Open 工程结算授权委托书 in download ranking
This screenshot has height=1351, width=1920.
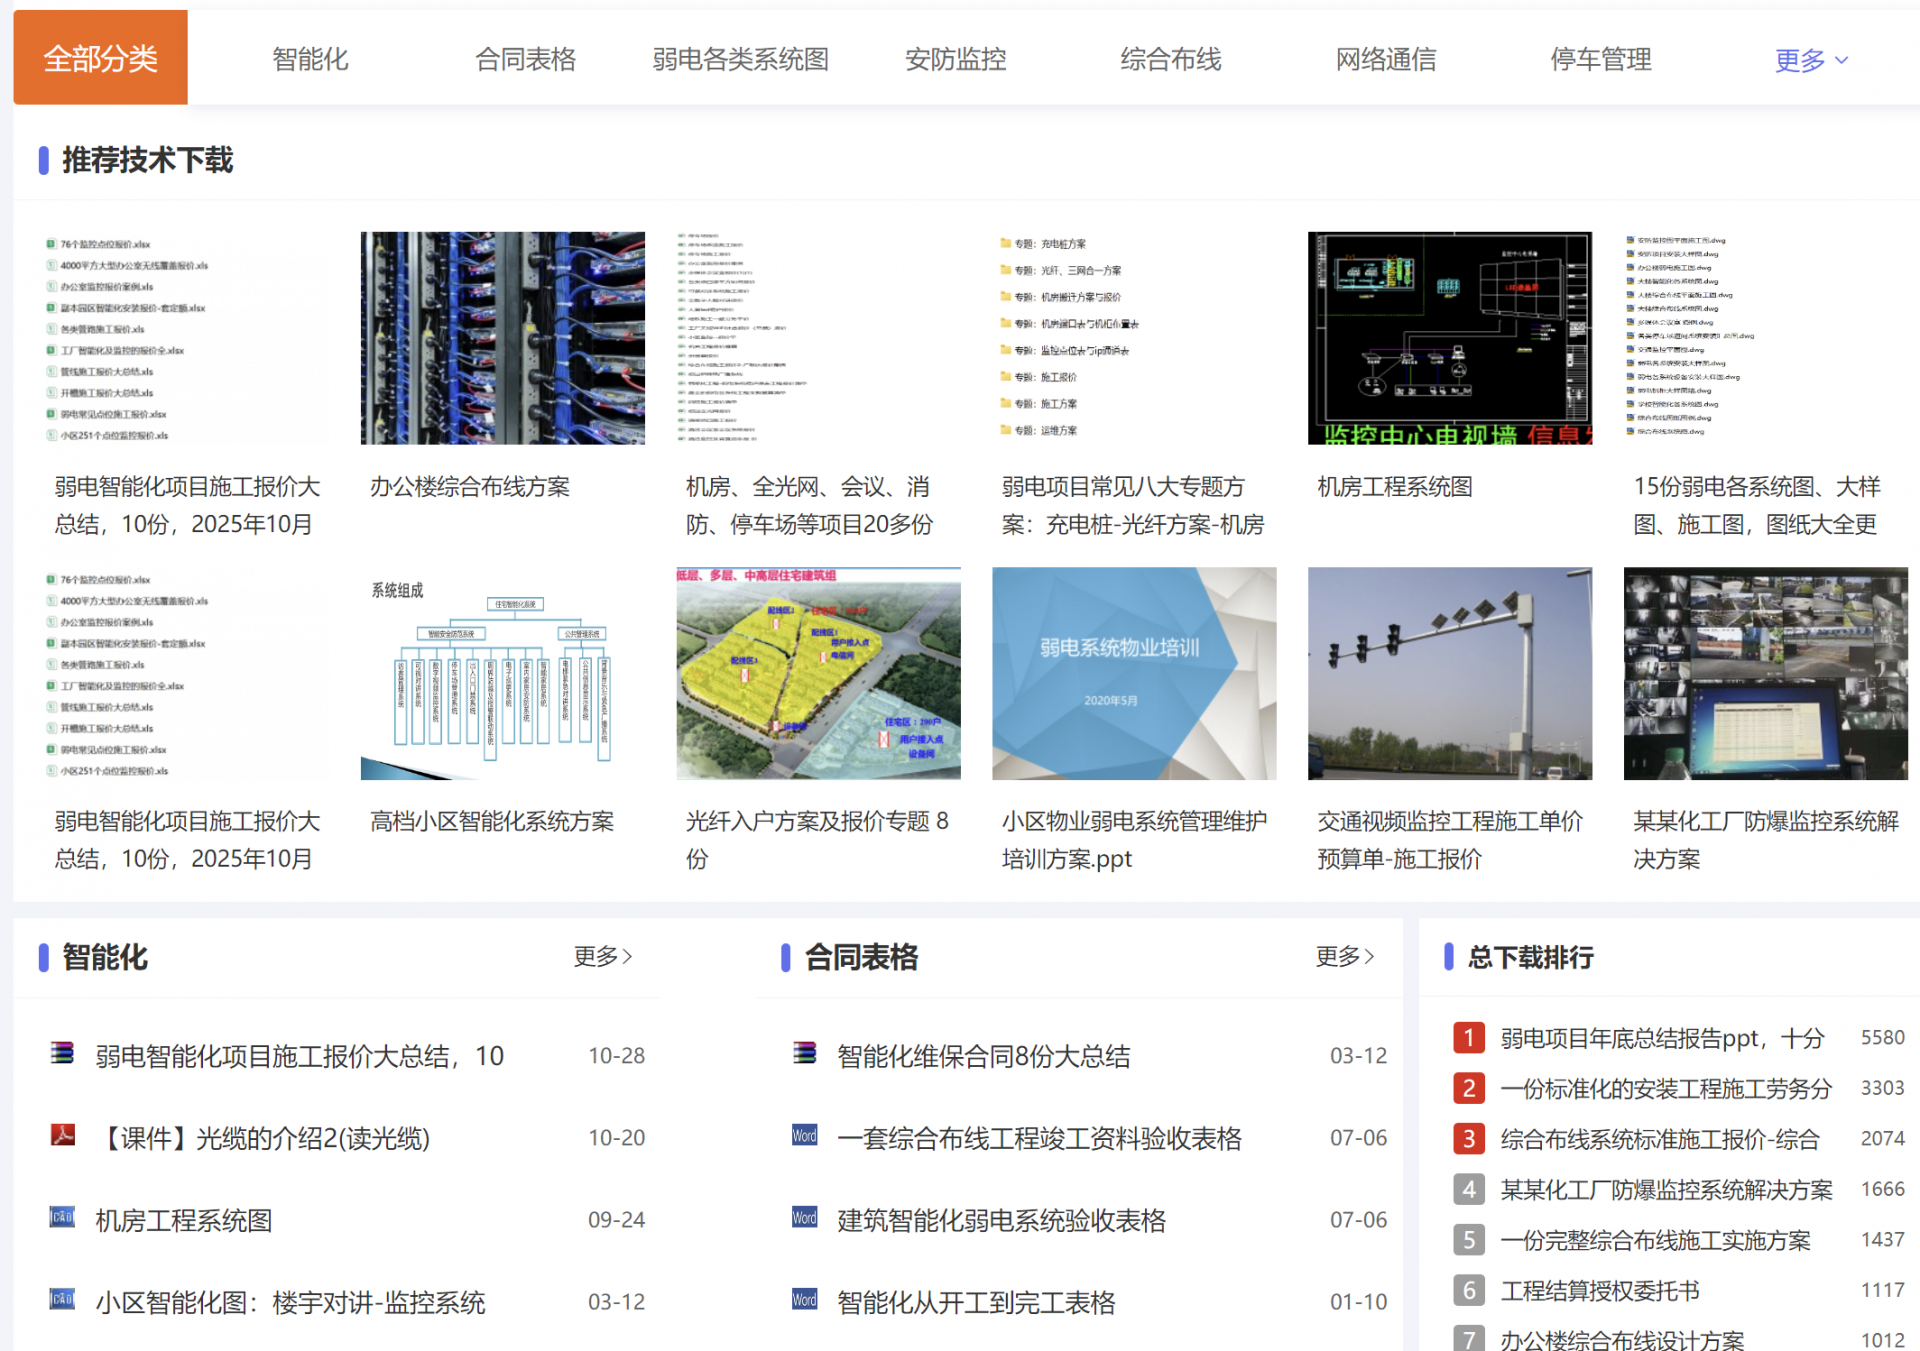click(x=1599, y=1290)
